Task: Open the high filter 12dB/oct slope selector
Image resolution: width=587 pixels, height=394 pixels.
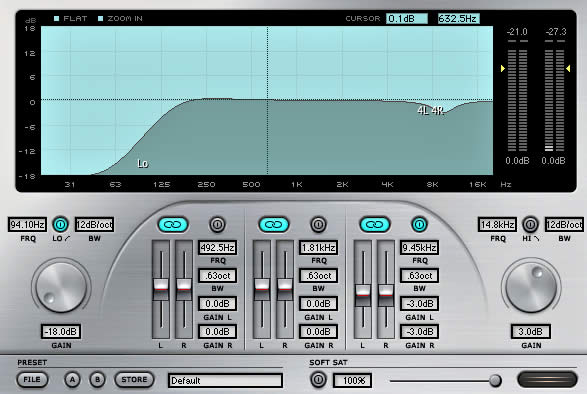Action: [564, 225]
